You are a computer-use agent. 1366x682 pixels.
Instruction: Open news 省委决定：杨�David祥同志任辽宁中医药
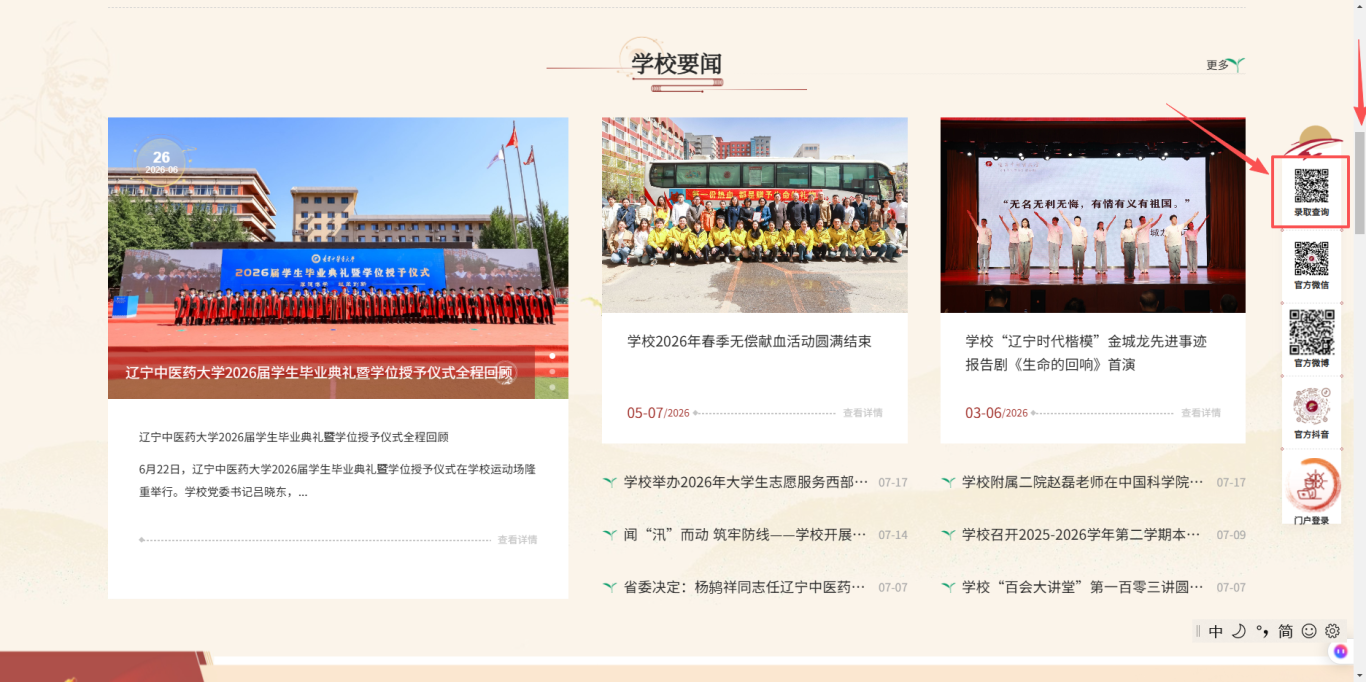click(746, 587)
